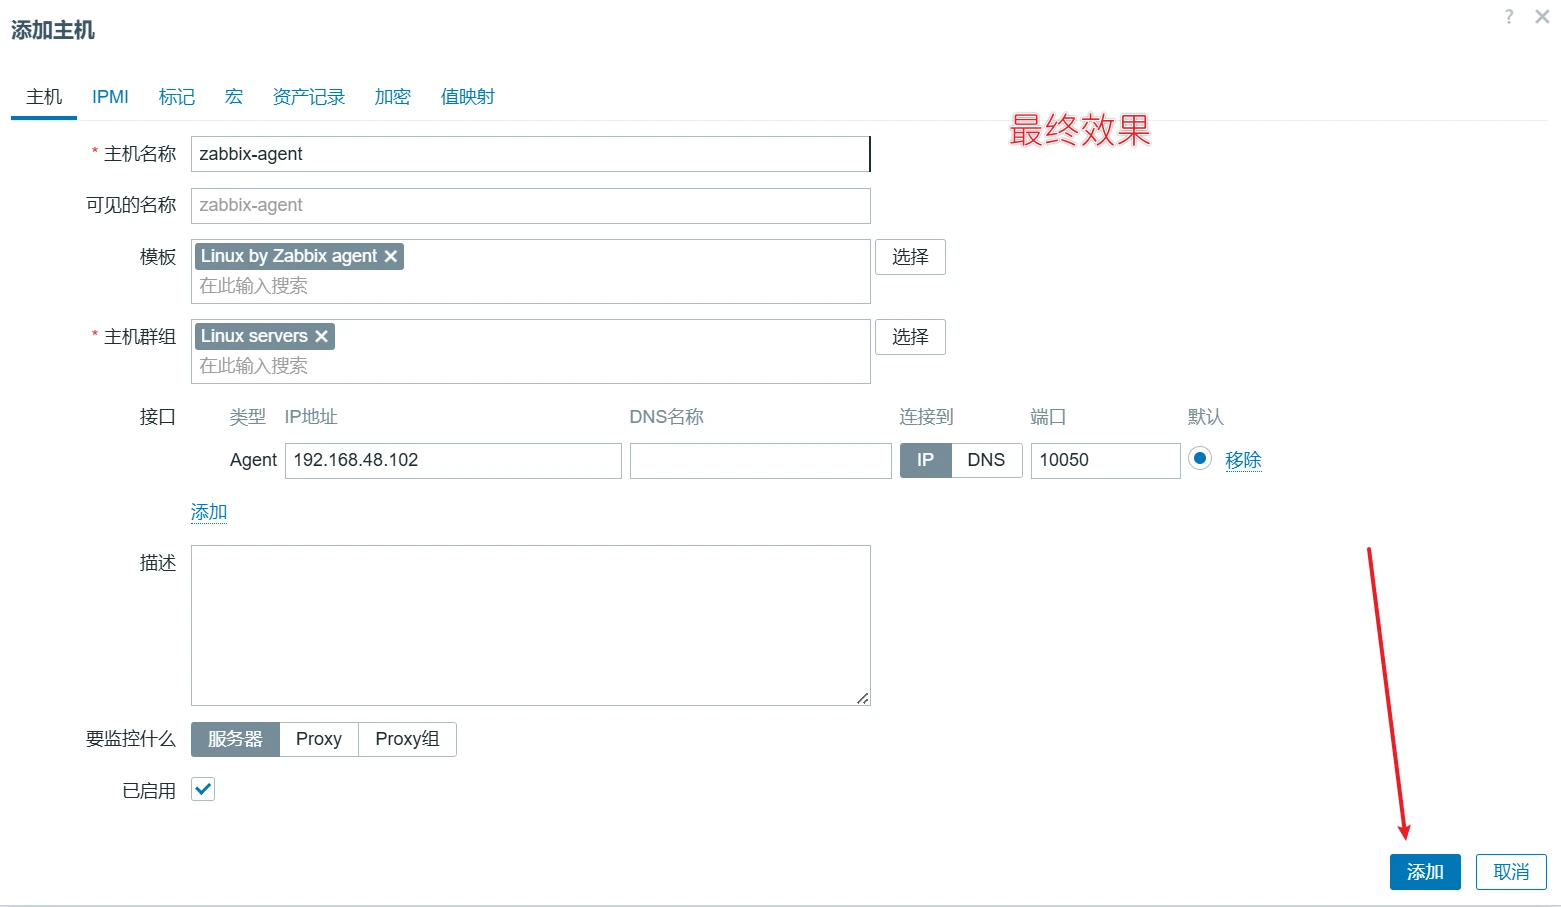The width and height of the screenshot is (1561, 907).
Task: Open host group selection with the select button
Action: click(x=909, y=337)
